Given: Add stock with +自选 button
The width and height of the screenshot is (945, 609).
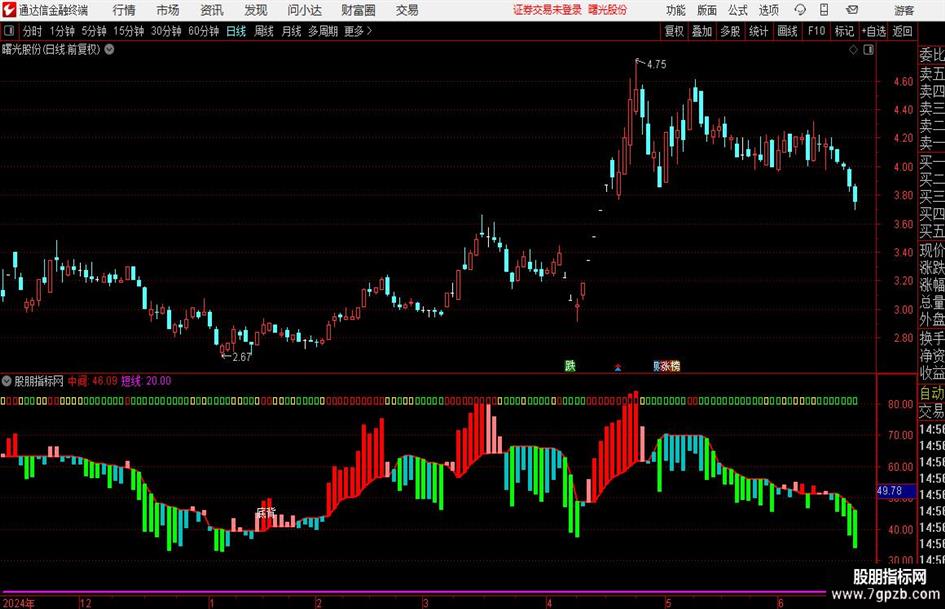Looking at the screenshot, I should point(874,31).
